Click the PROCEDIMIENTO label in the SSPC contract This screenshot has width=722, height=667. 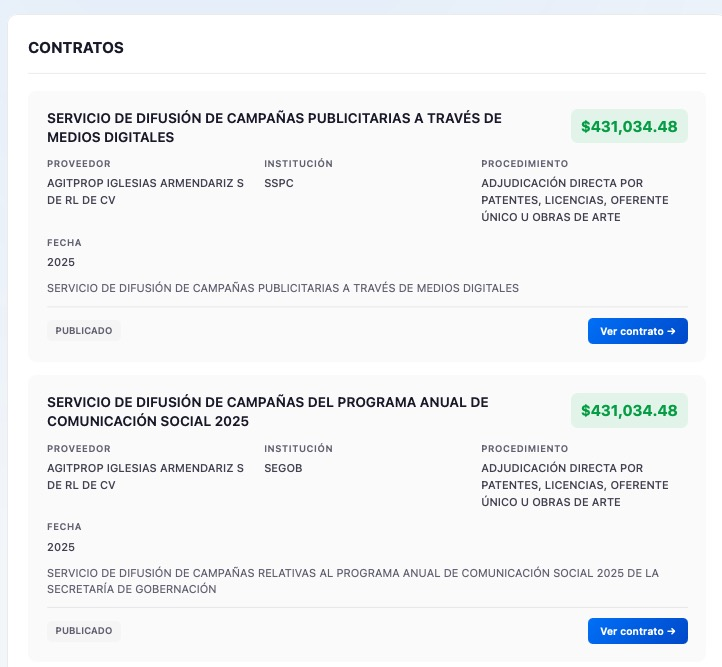coord(524,164)
